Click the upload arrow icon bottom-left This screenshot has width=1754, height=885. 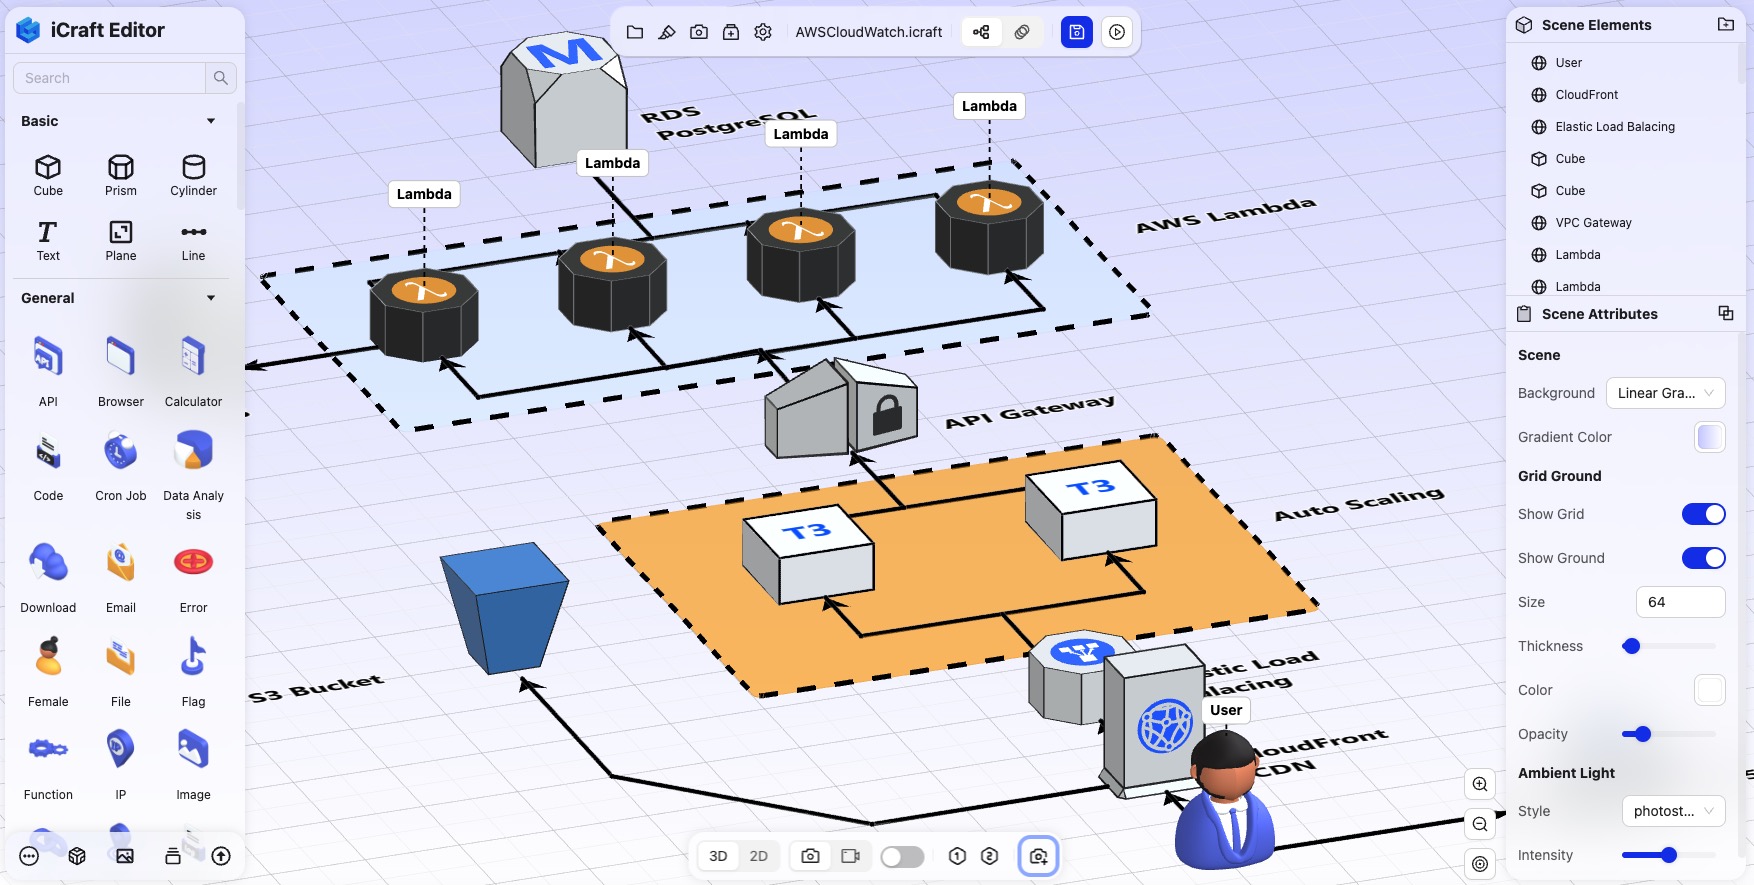pos(221,856)
